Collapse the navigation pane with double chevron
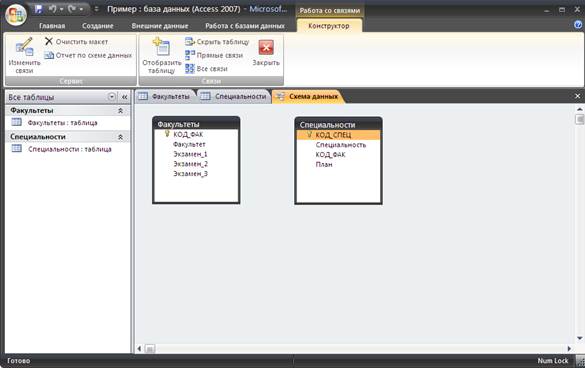The height and width of the screenshot is (368, 585). 125,97
